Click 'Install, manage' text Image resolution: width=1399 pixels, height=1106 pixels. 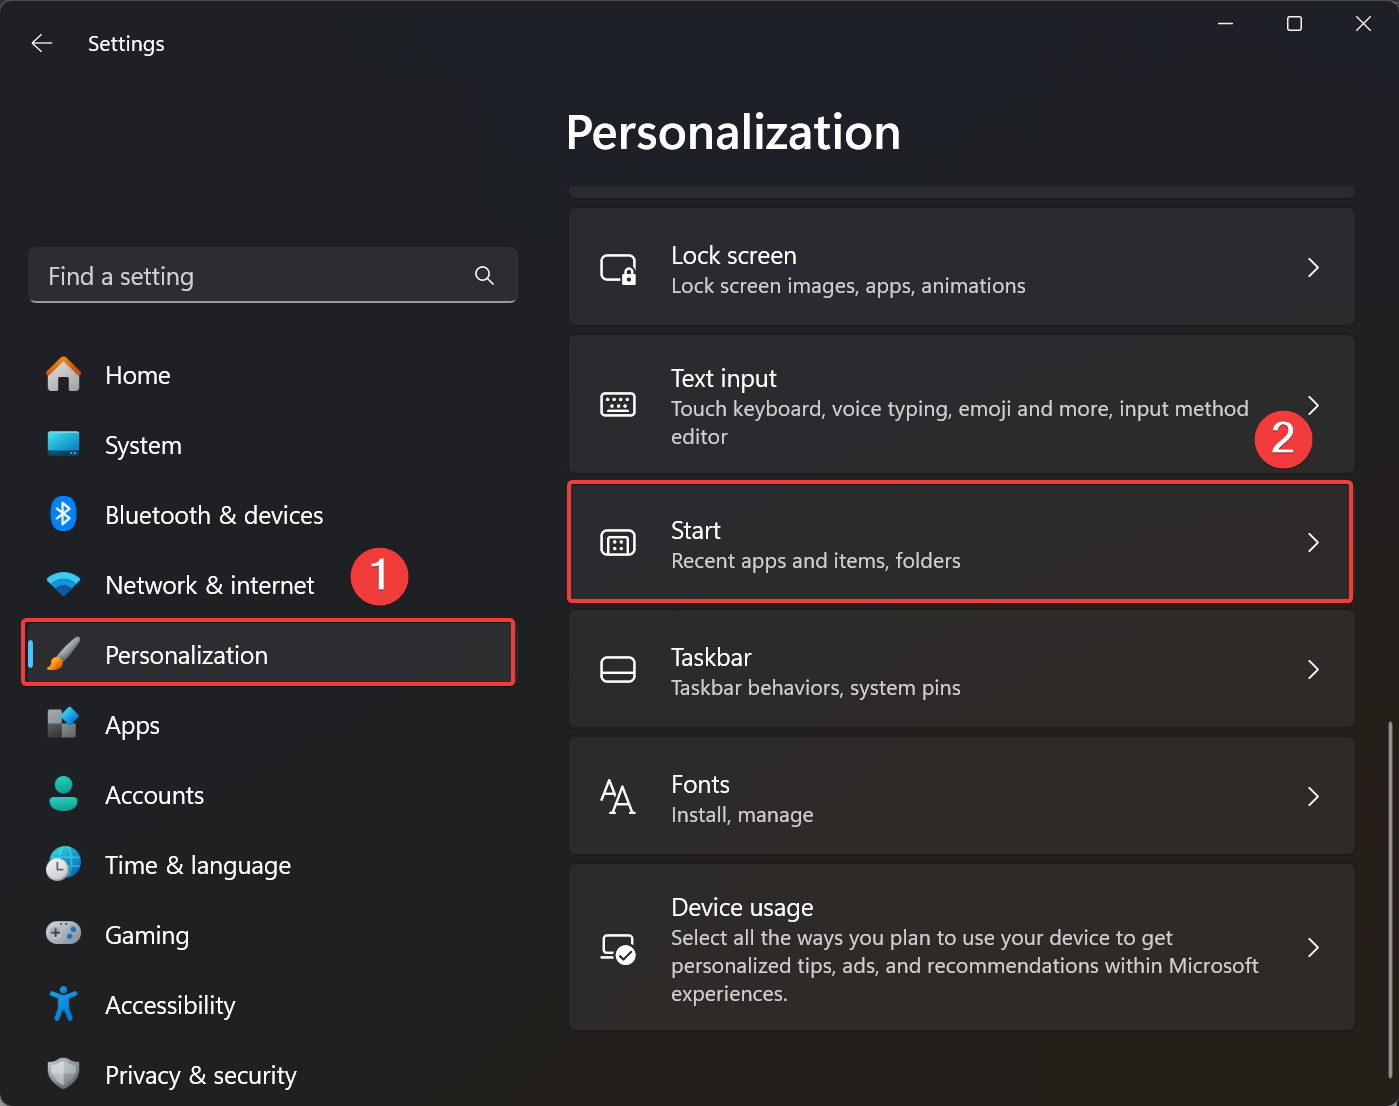pos(742,815)
